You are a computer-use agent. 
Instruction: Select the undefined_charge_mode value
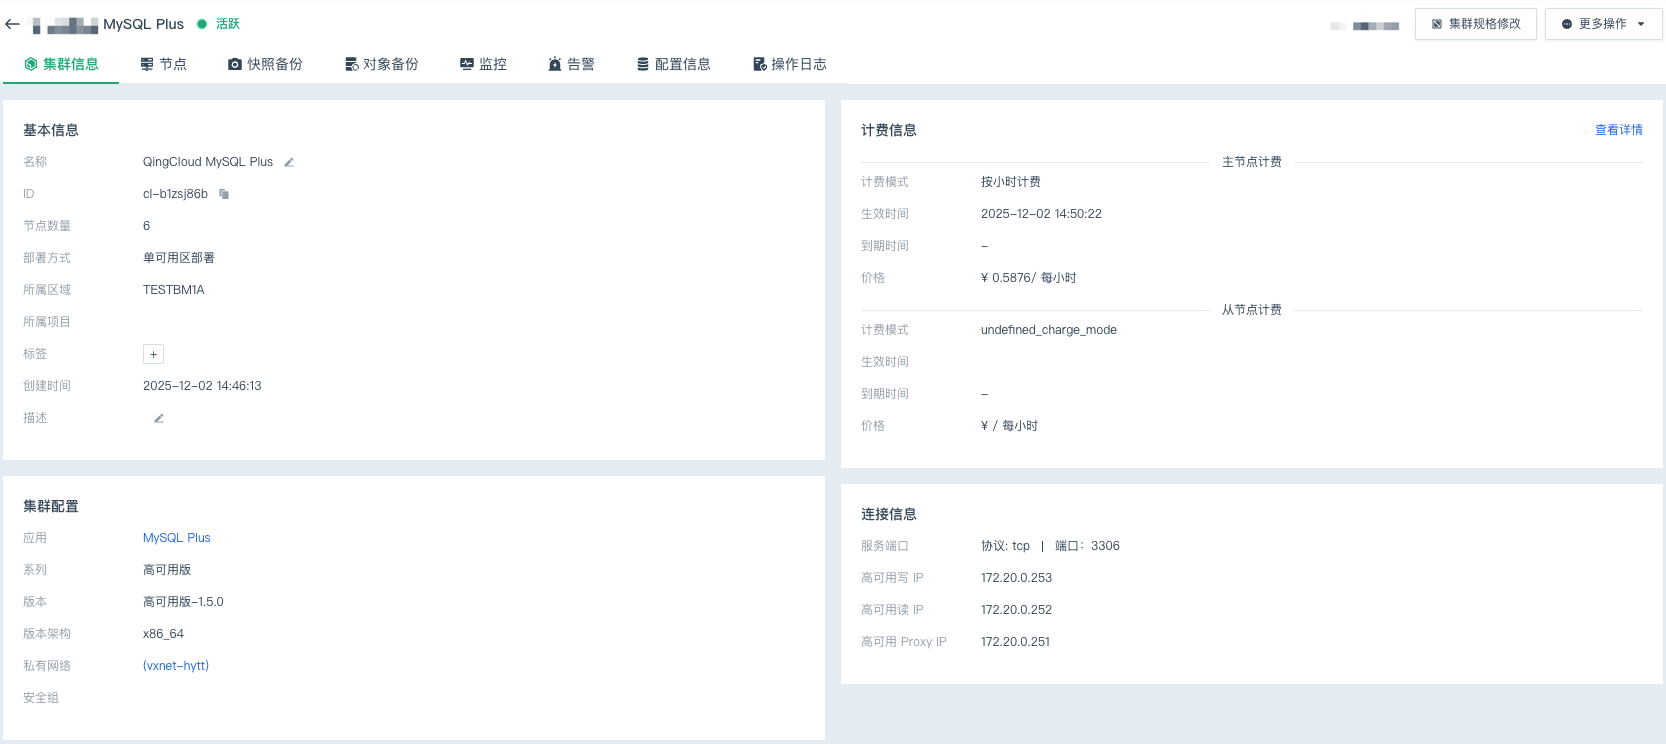[x=1049, y=330]
